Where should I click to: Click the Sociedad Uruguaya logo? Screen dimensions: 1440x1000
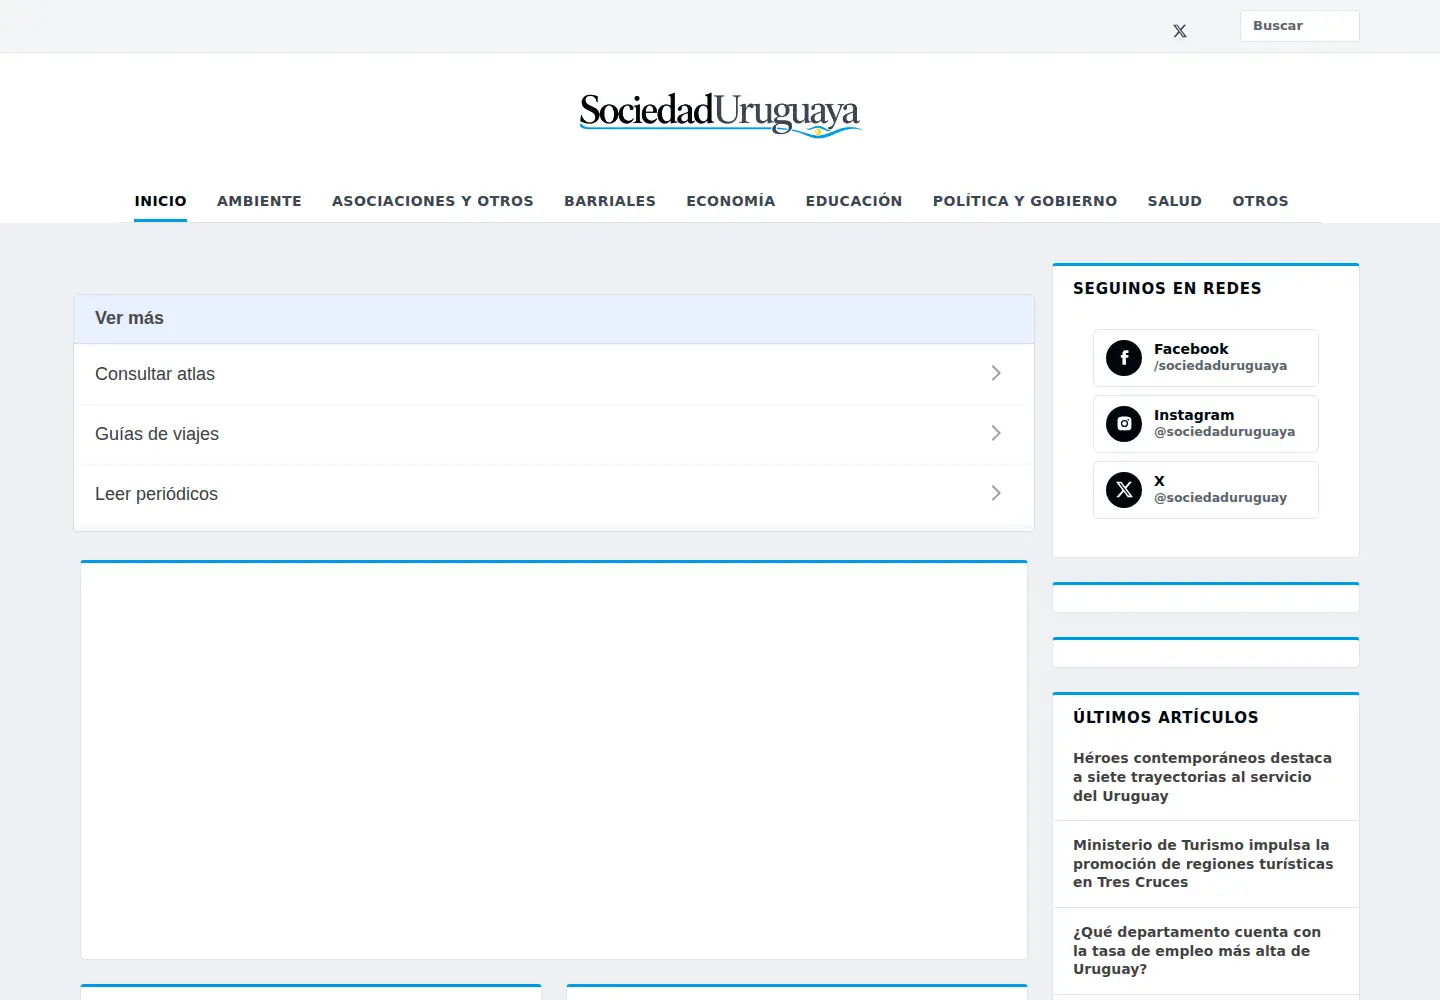point(720,114)
